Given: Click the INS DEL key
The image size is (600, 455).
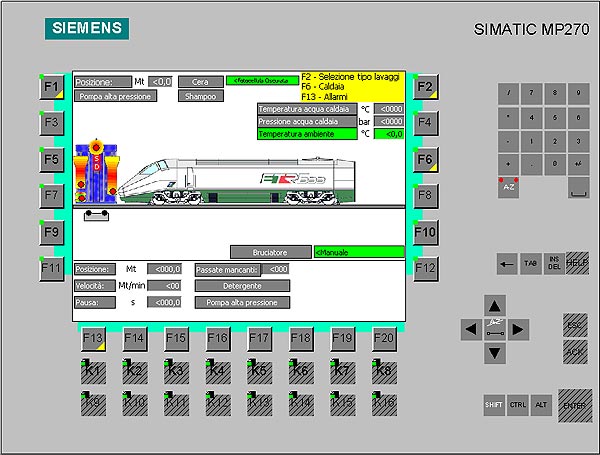Looking at the screenshot, I should tap(554, 264).
